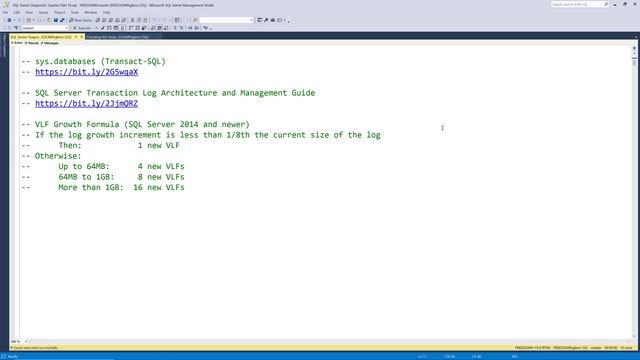Click the Results to Grid icon

pyautogui.click(x=160, y=28)
